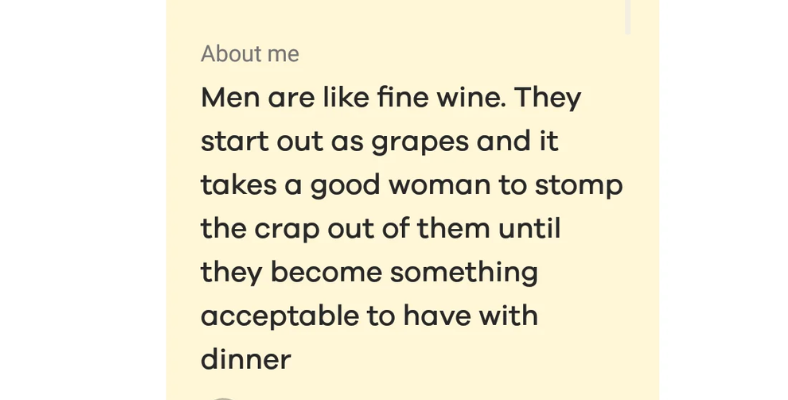This screenshot has width=788, height=400.
Task: Click the line 'they become something'
Action: point(369,272)
